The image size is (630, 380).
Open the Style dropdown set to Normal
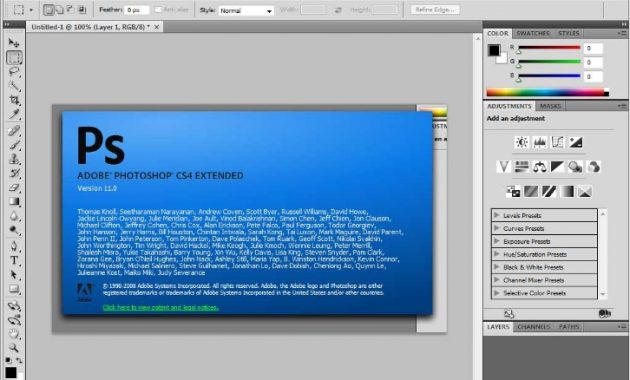click(x=246, y=10)
